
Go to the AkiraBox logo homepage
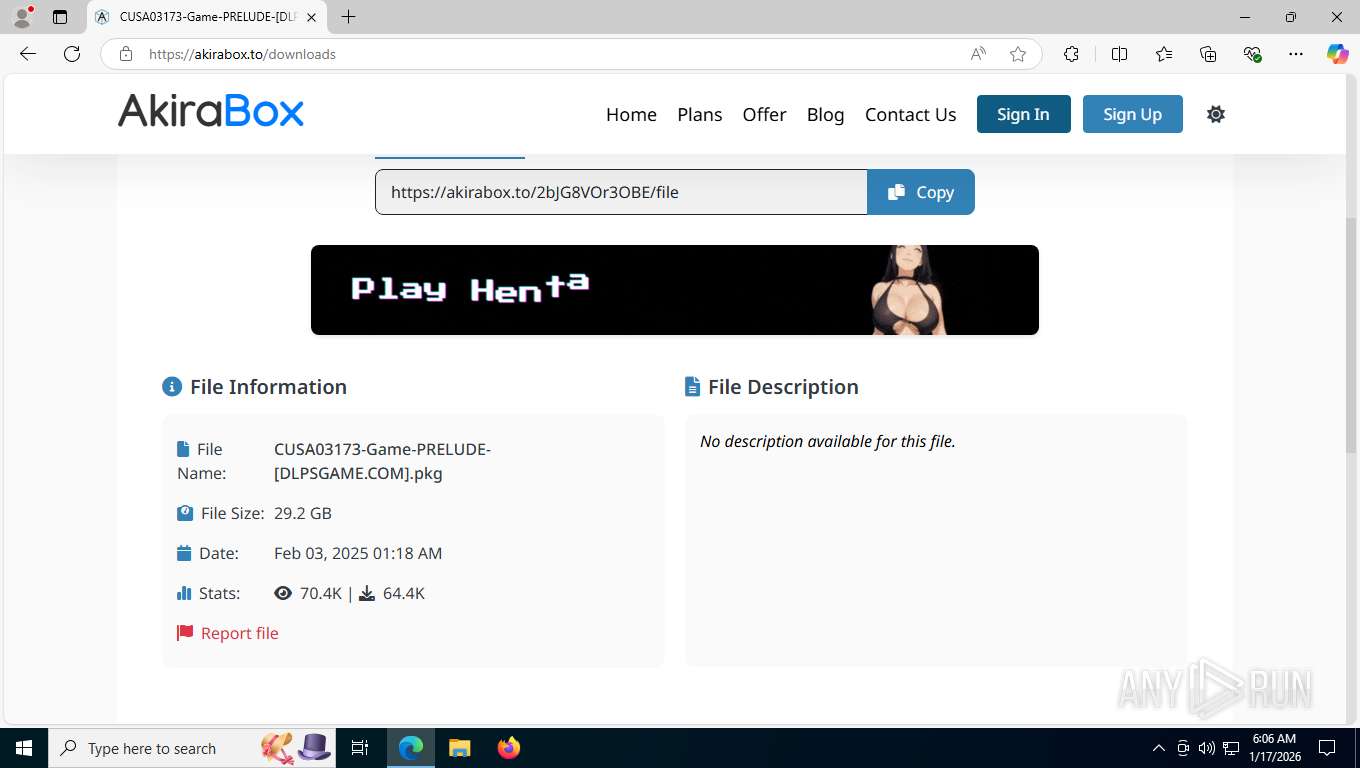tap(211, 111)
